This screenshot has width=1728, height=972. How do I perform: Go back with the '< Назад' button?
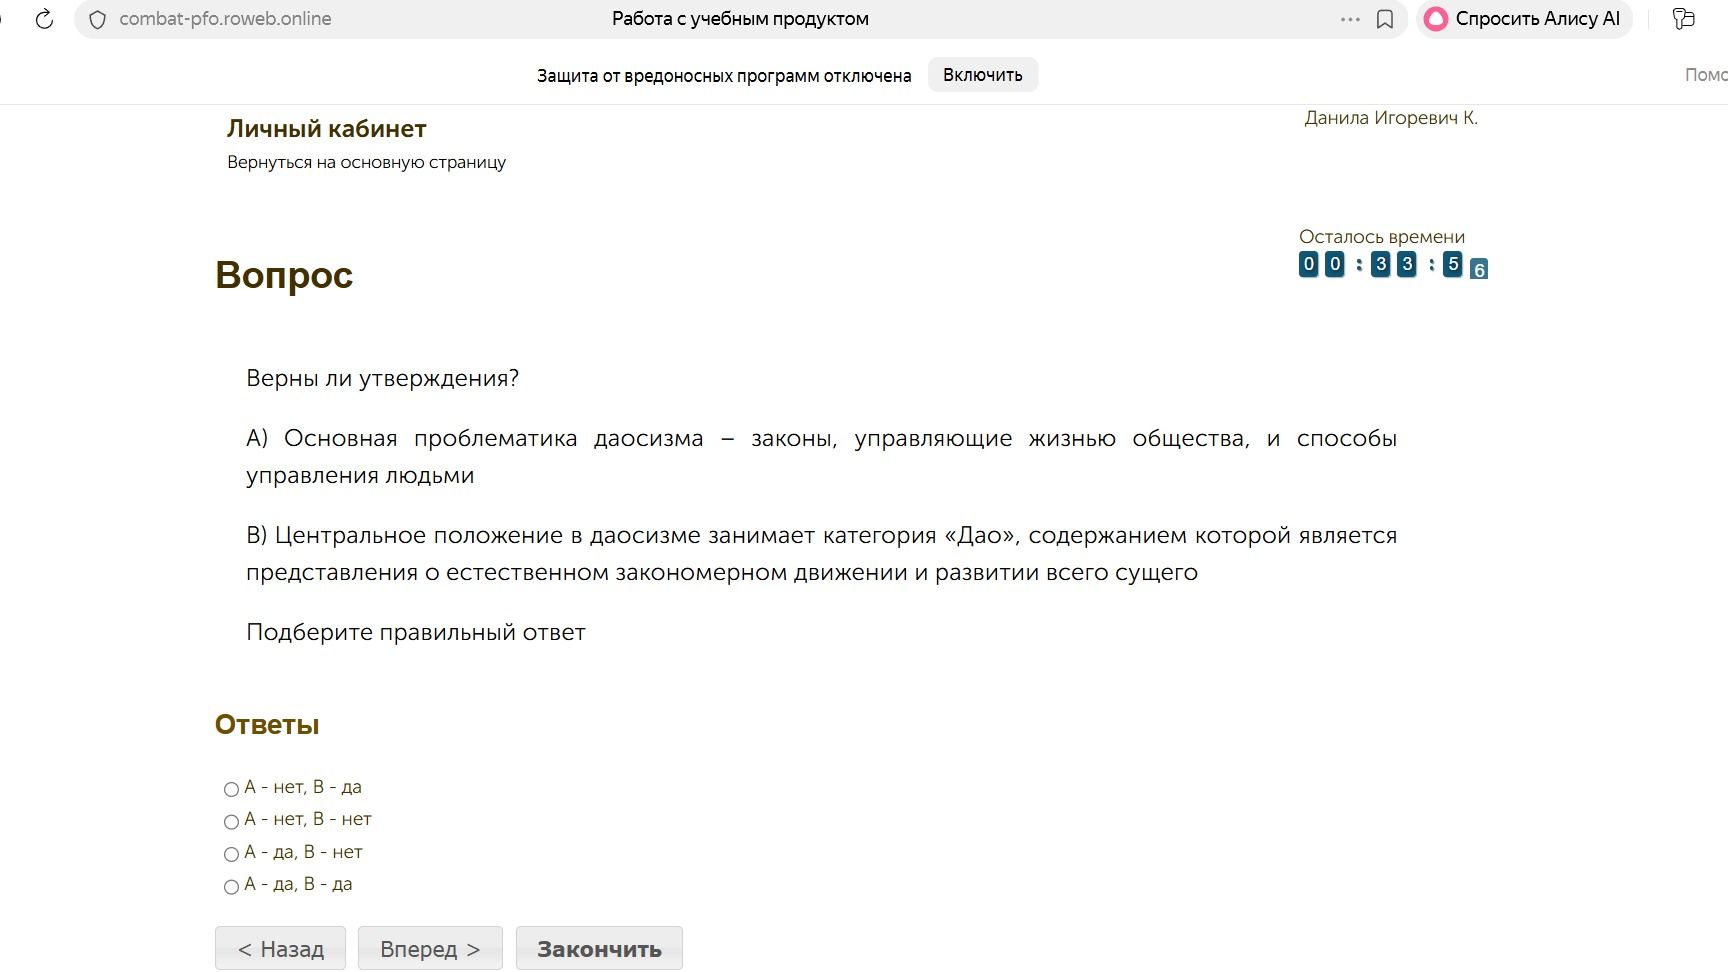[x=280, y=948]
